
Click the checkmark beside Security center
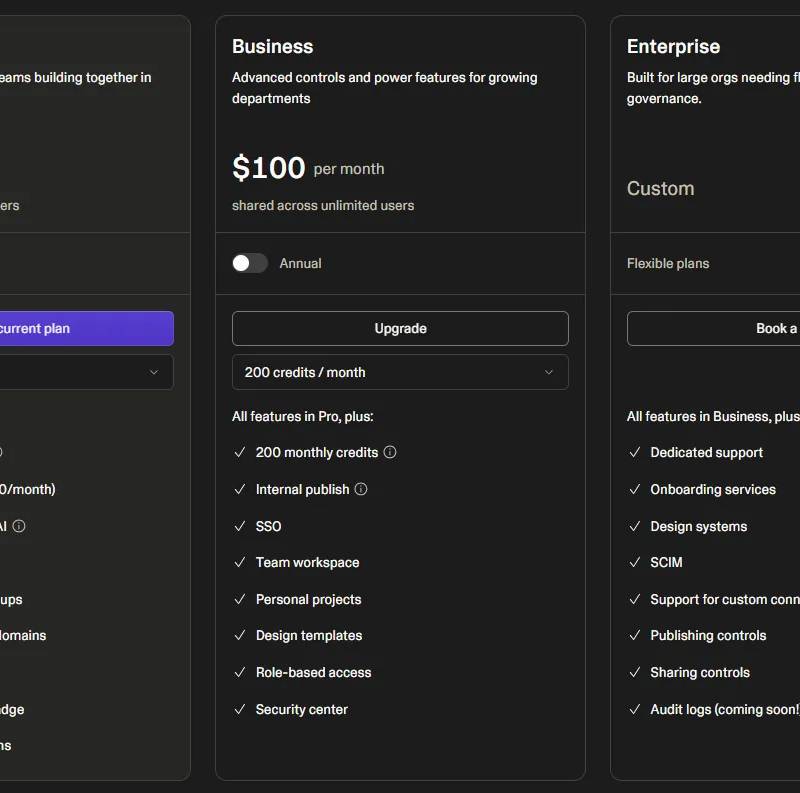click(x=240, y=709)
